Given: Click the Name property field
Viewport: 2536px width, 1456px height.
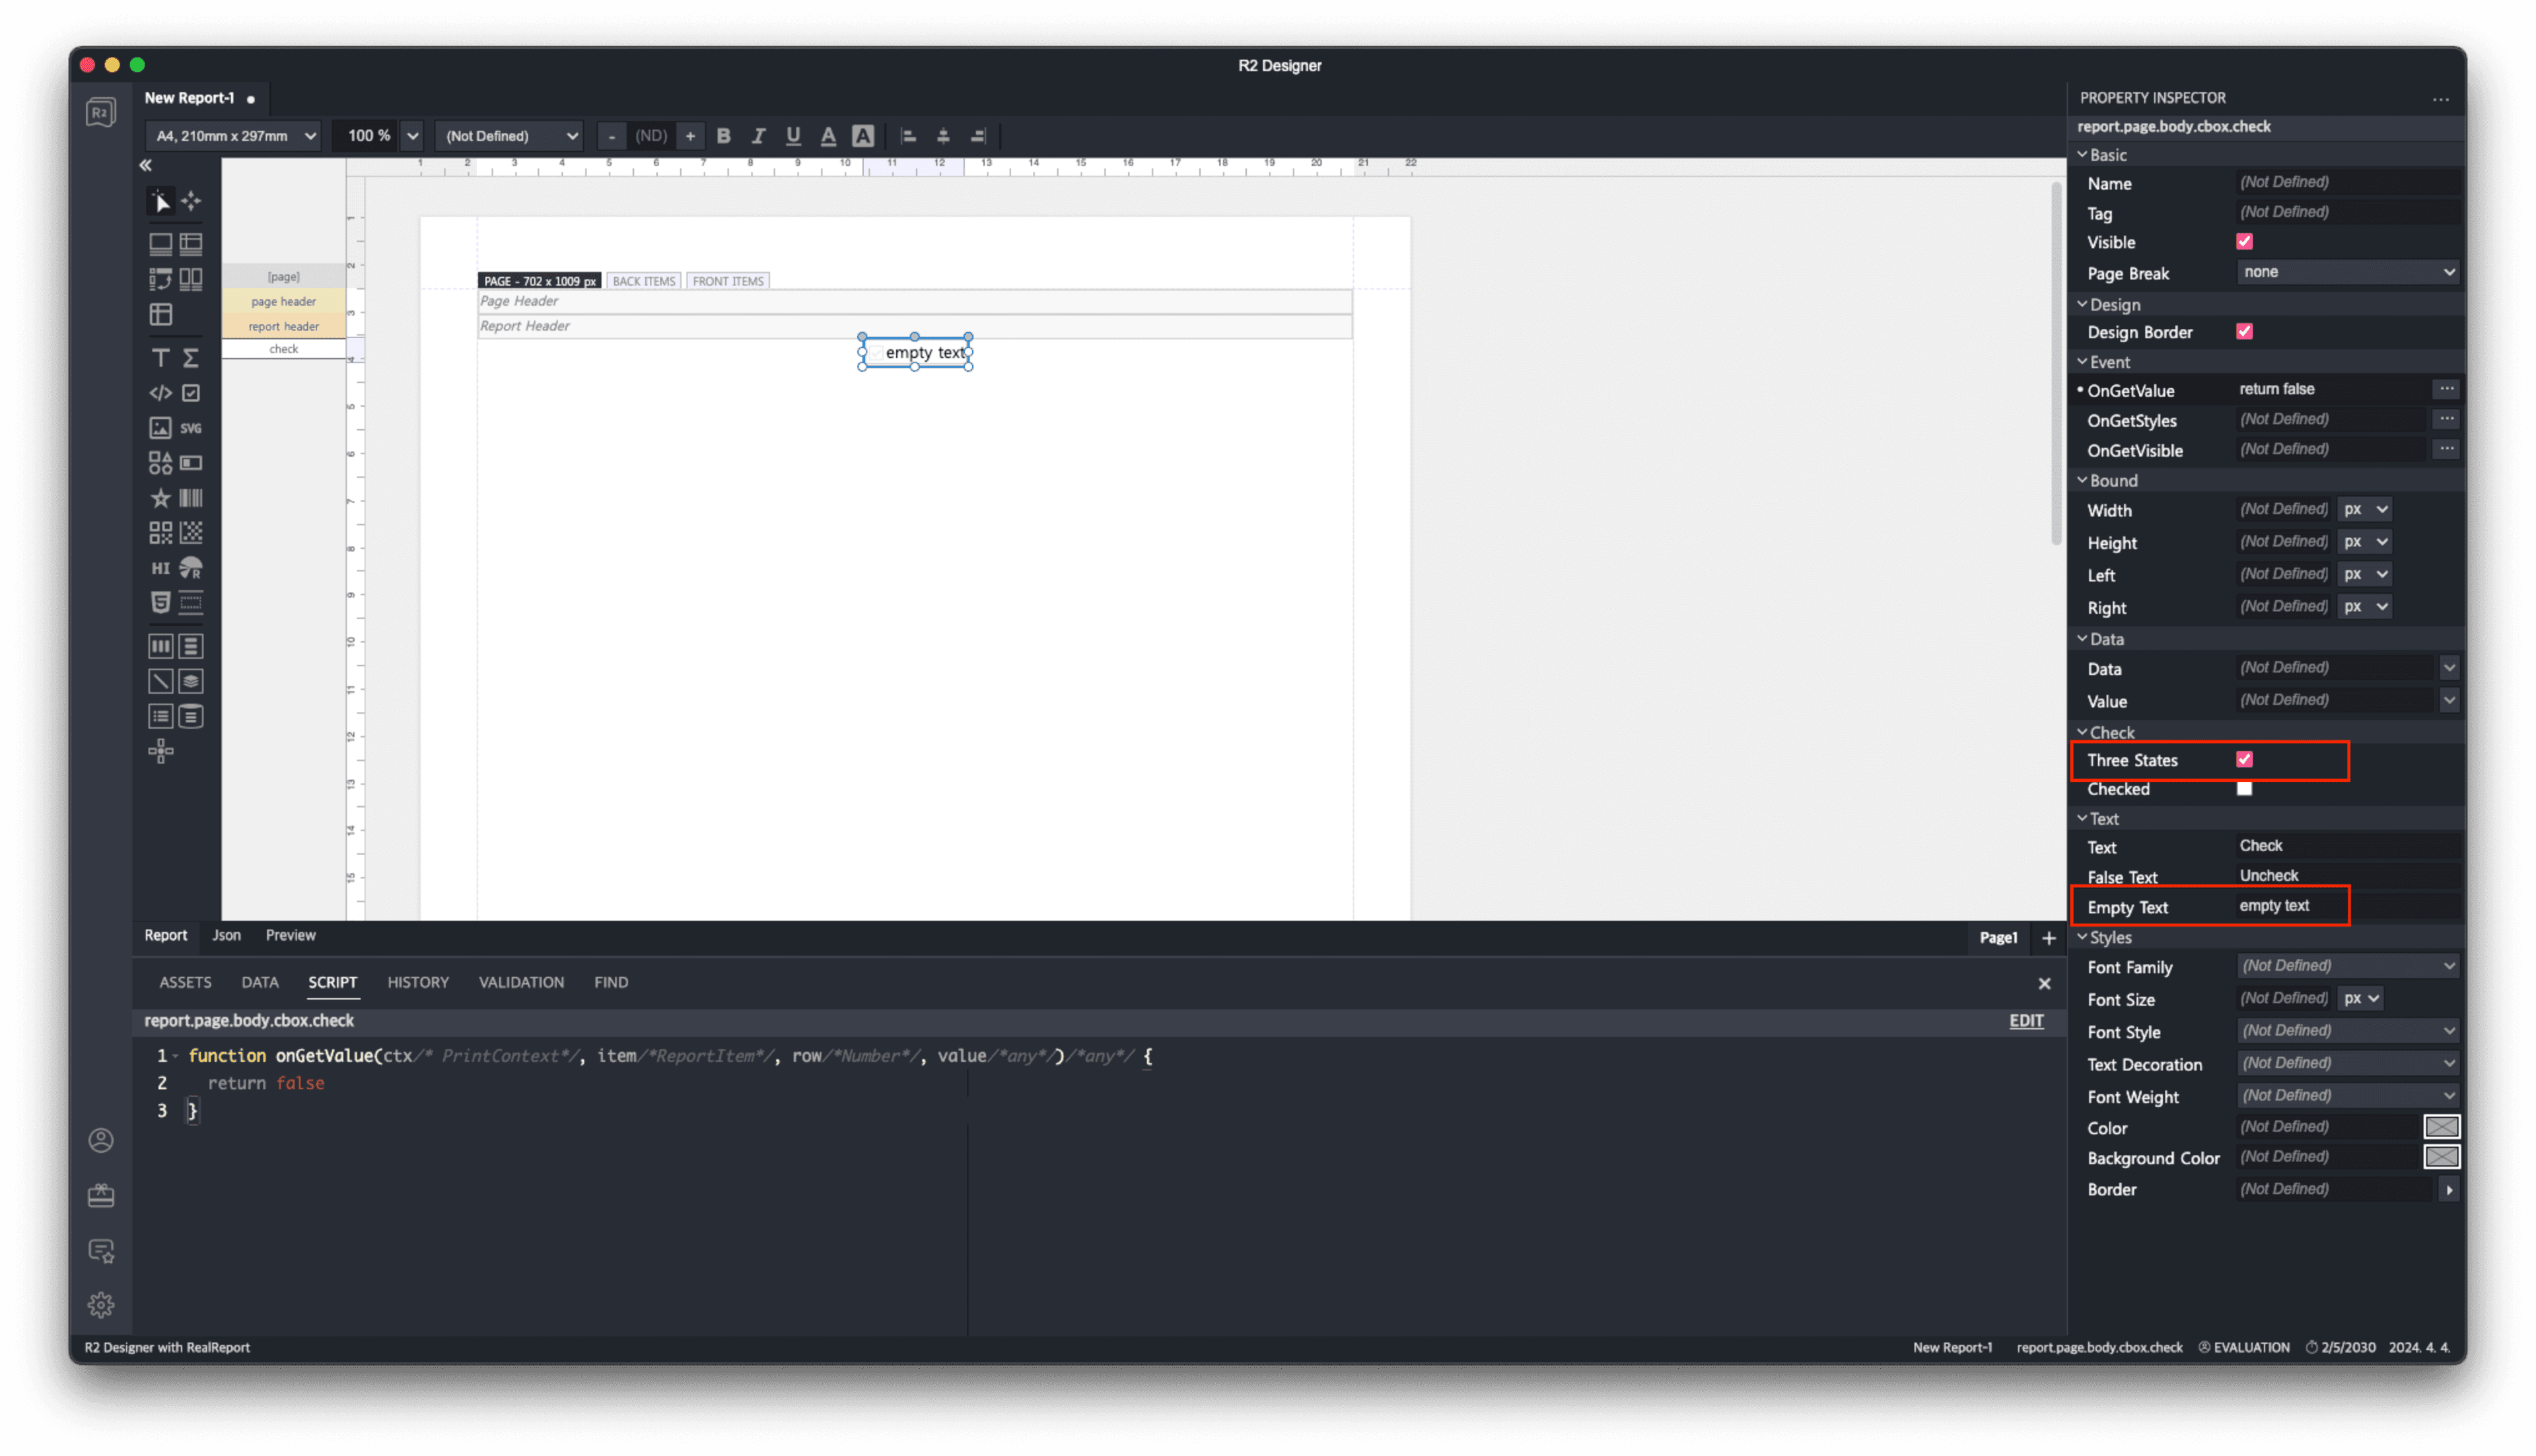Looking at the screenshot, I should [x=2347, y=182].
